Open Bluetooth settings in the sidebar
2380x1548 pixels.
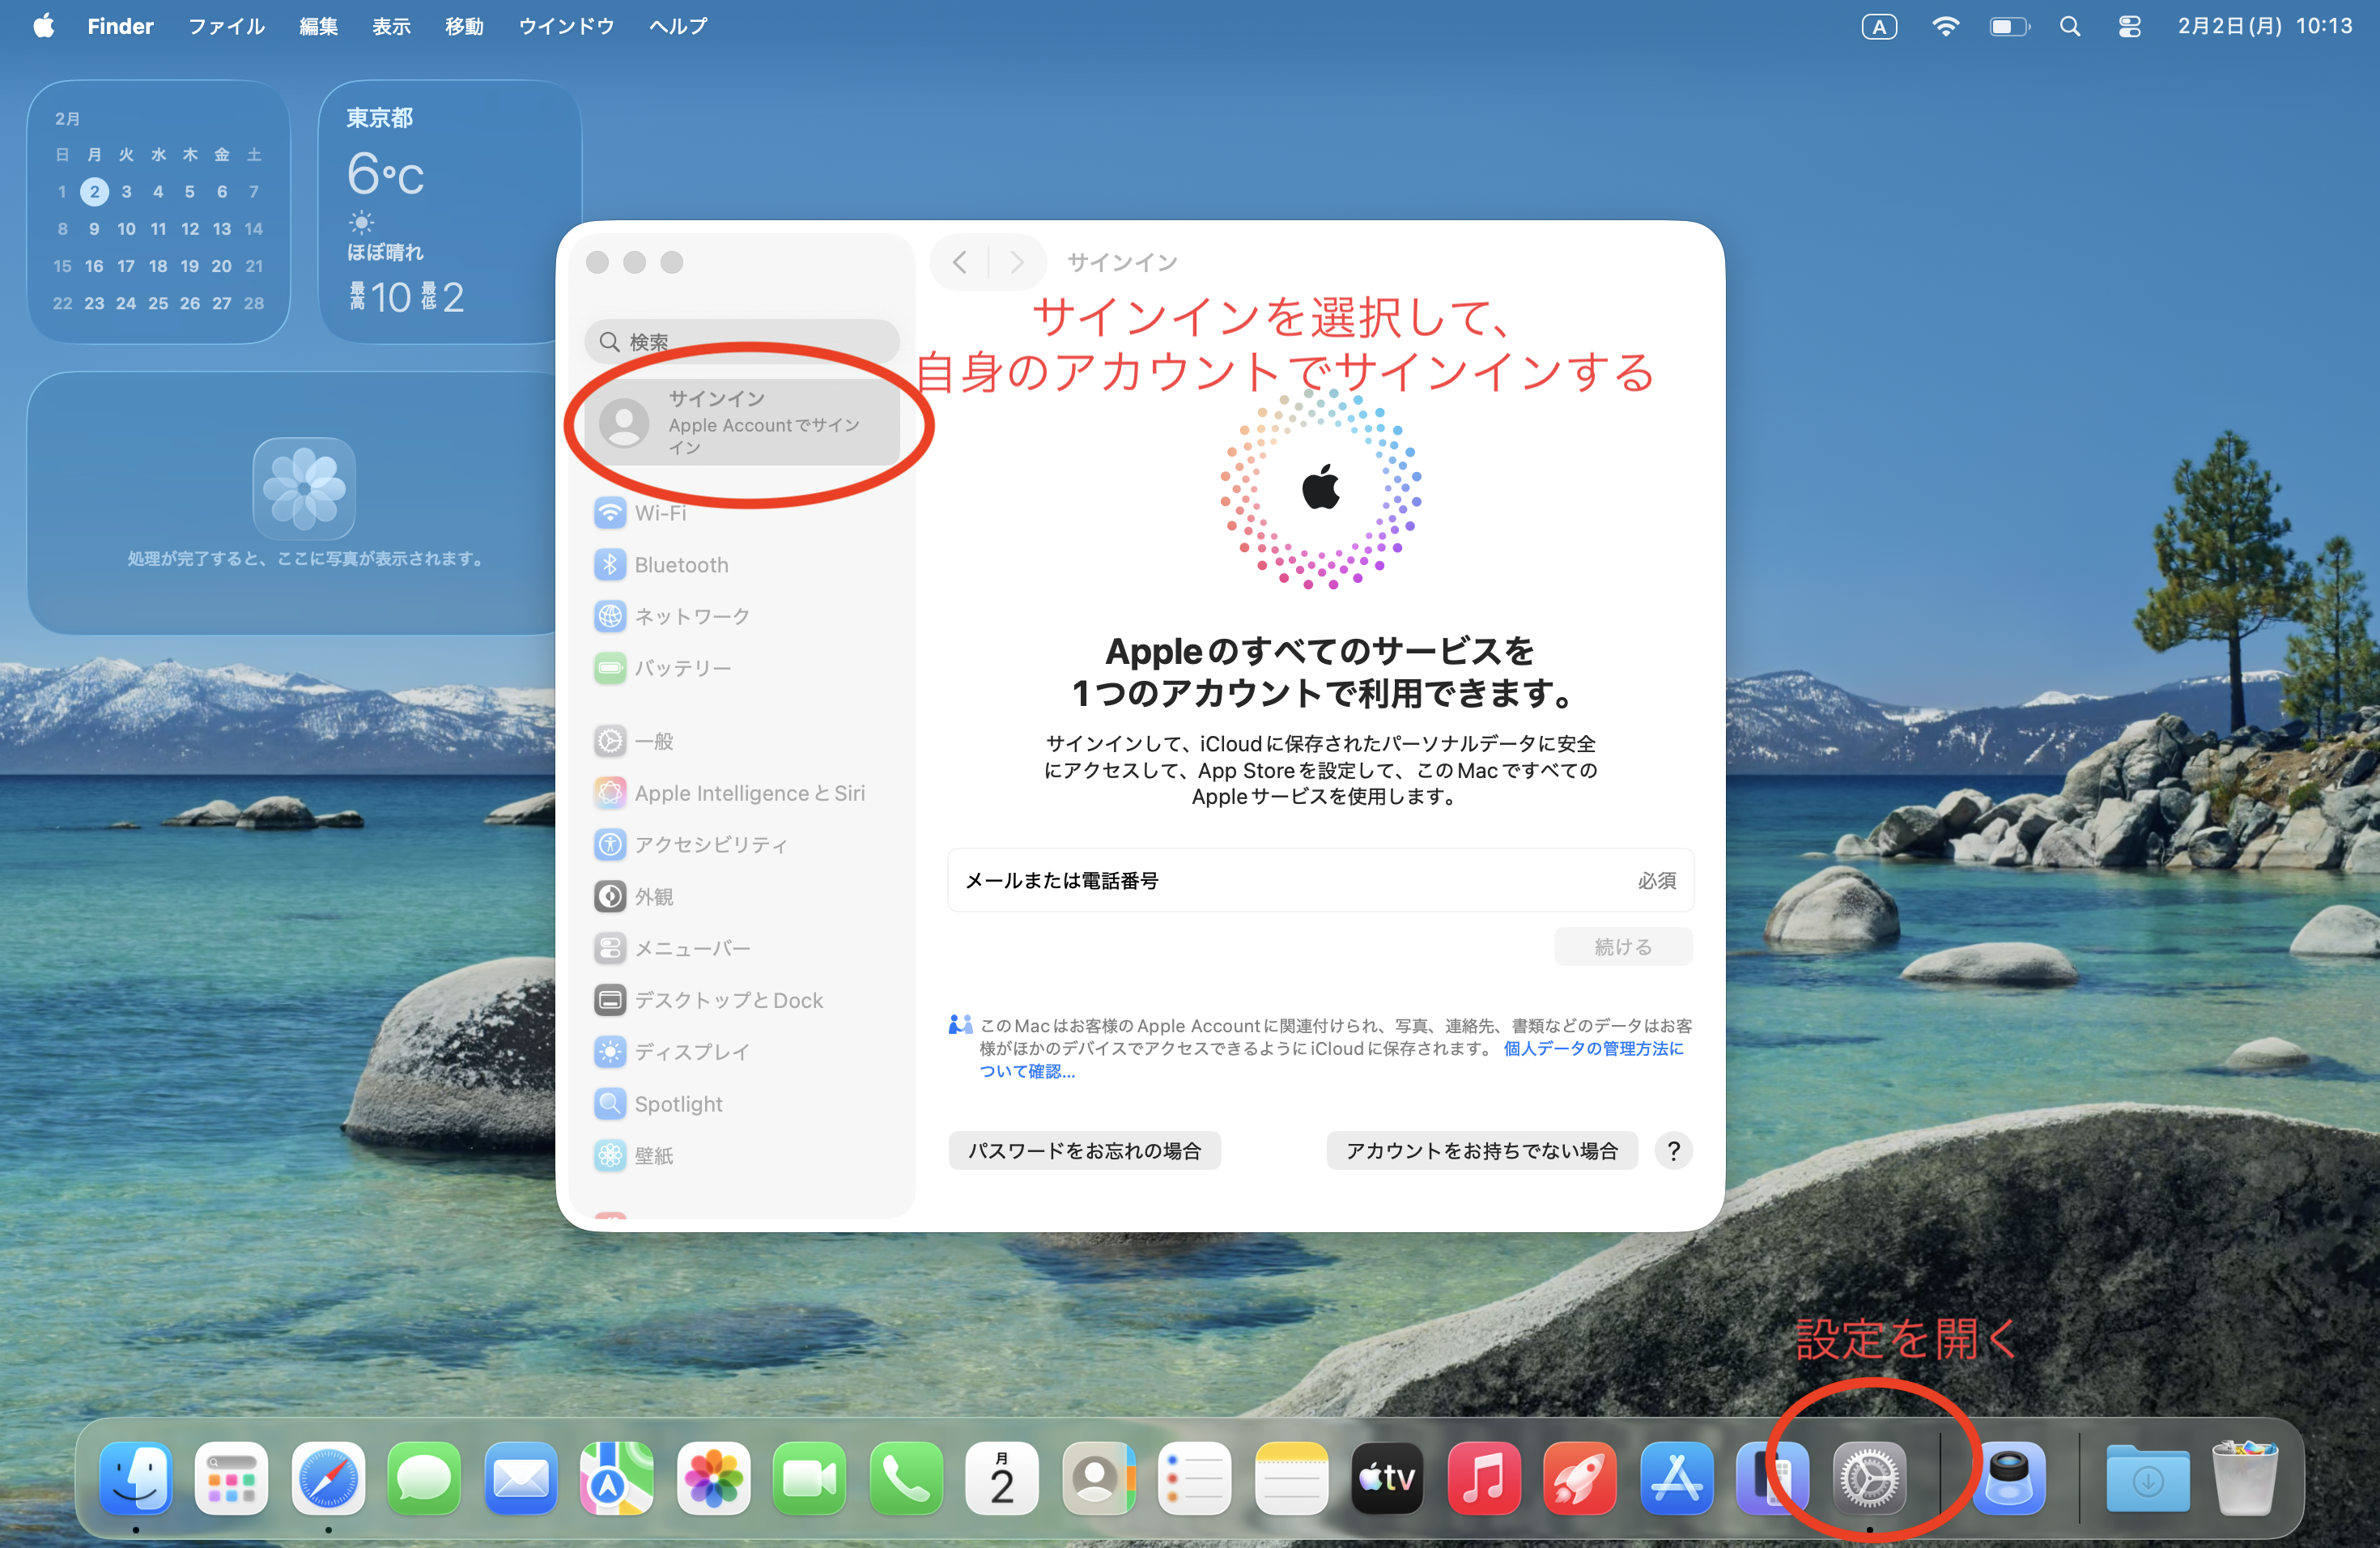click(x=742, y=565)
